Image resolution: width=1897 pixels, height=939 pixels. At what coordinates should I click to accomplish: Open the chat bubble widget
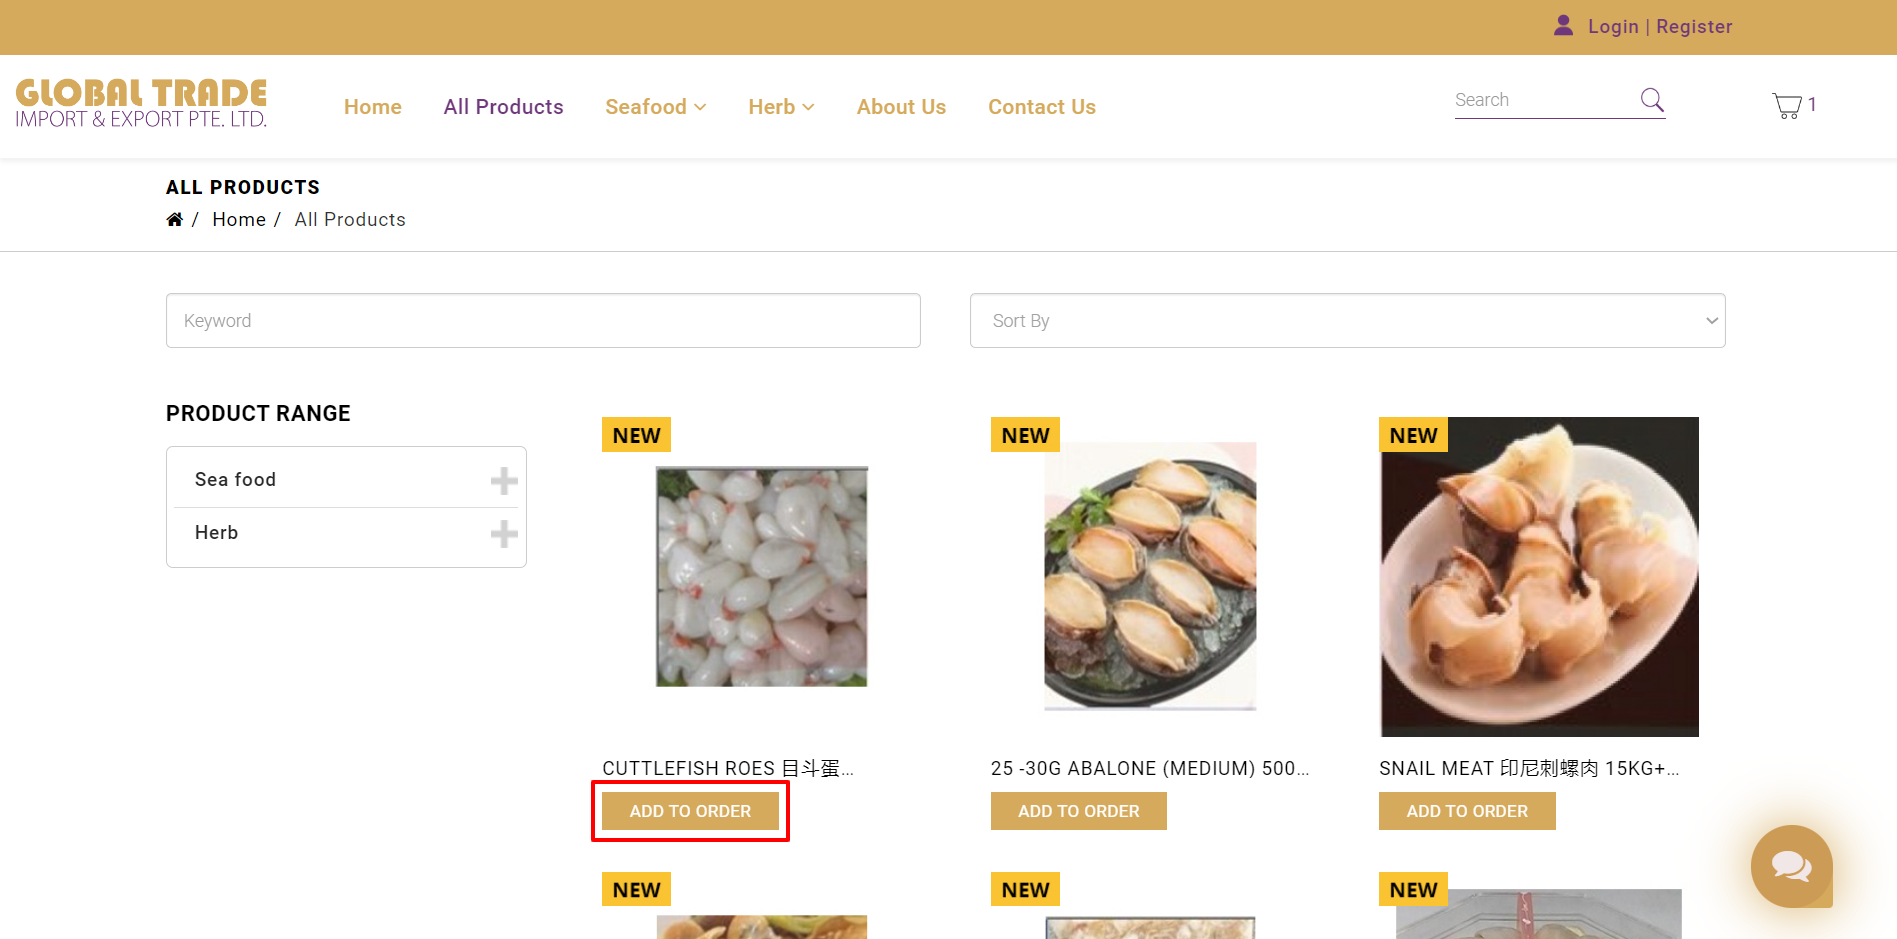[x=1791, y=866]
